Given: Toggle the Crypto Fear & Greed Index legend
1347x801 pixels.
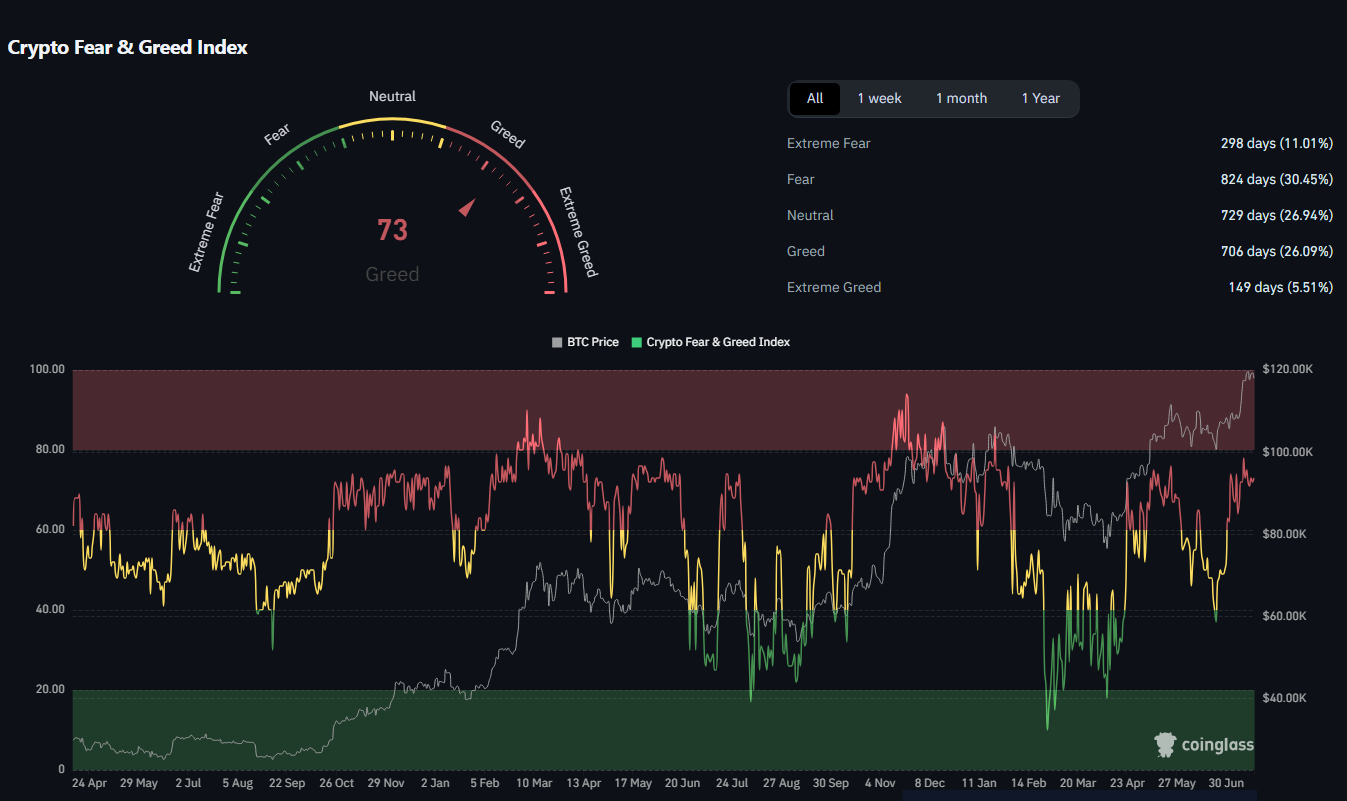Looking at the screenshot, I should point(711,342).
